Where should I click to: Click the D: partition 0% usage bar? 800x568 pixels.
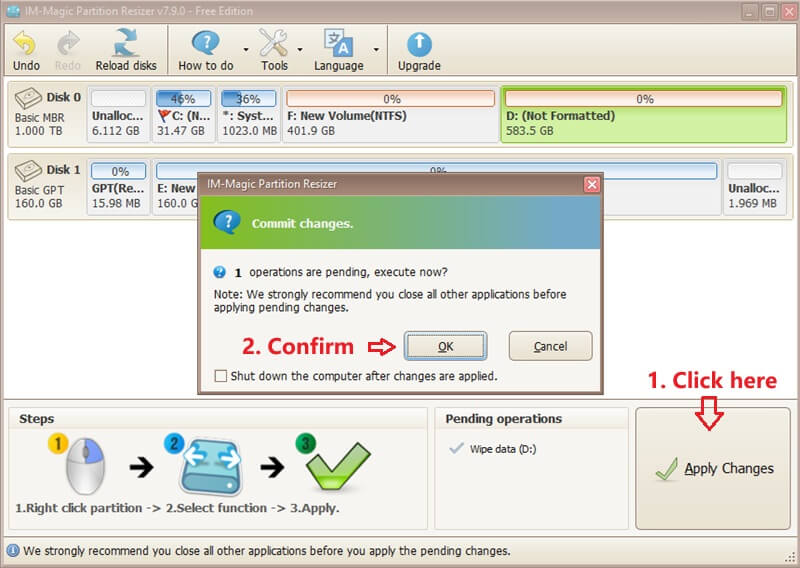(x=644, y=98)
